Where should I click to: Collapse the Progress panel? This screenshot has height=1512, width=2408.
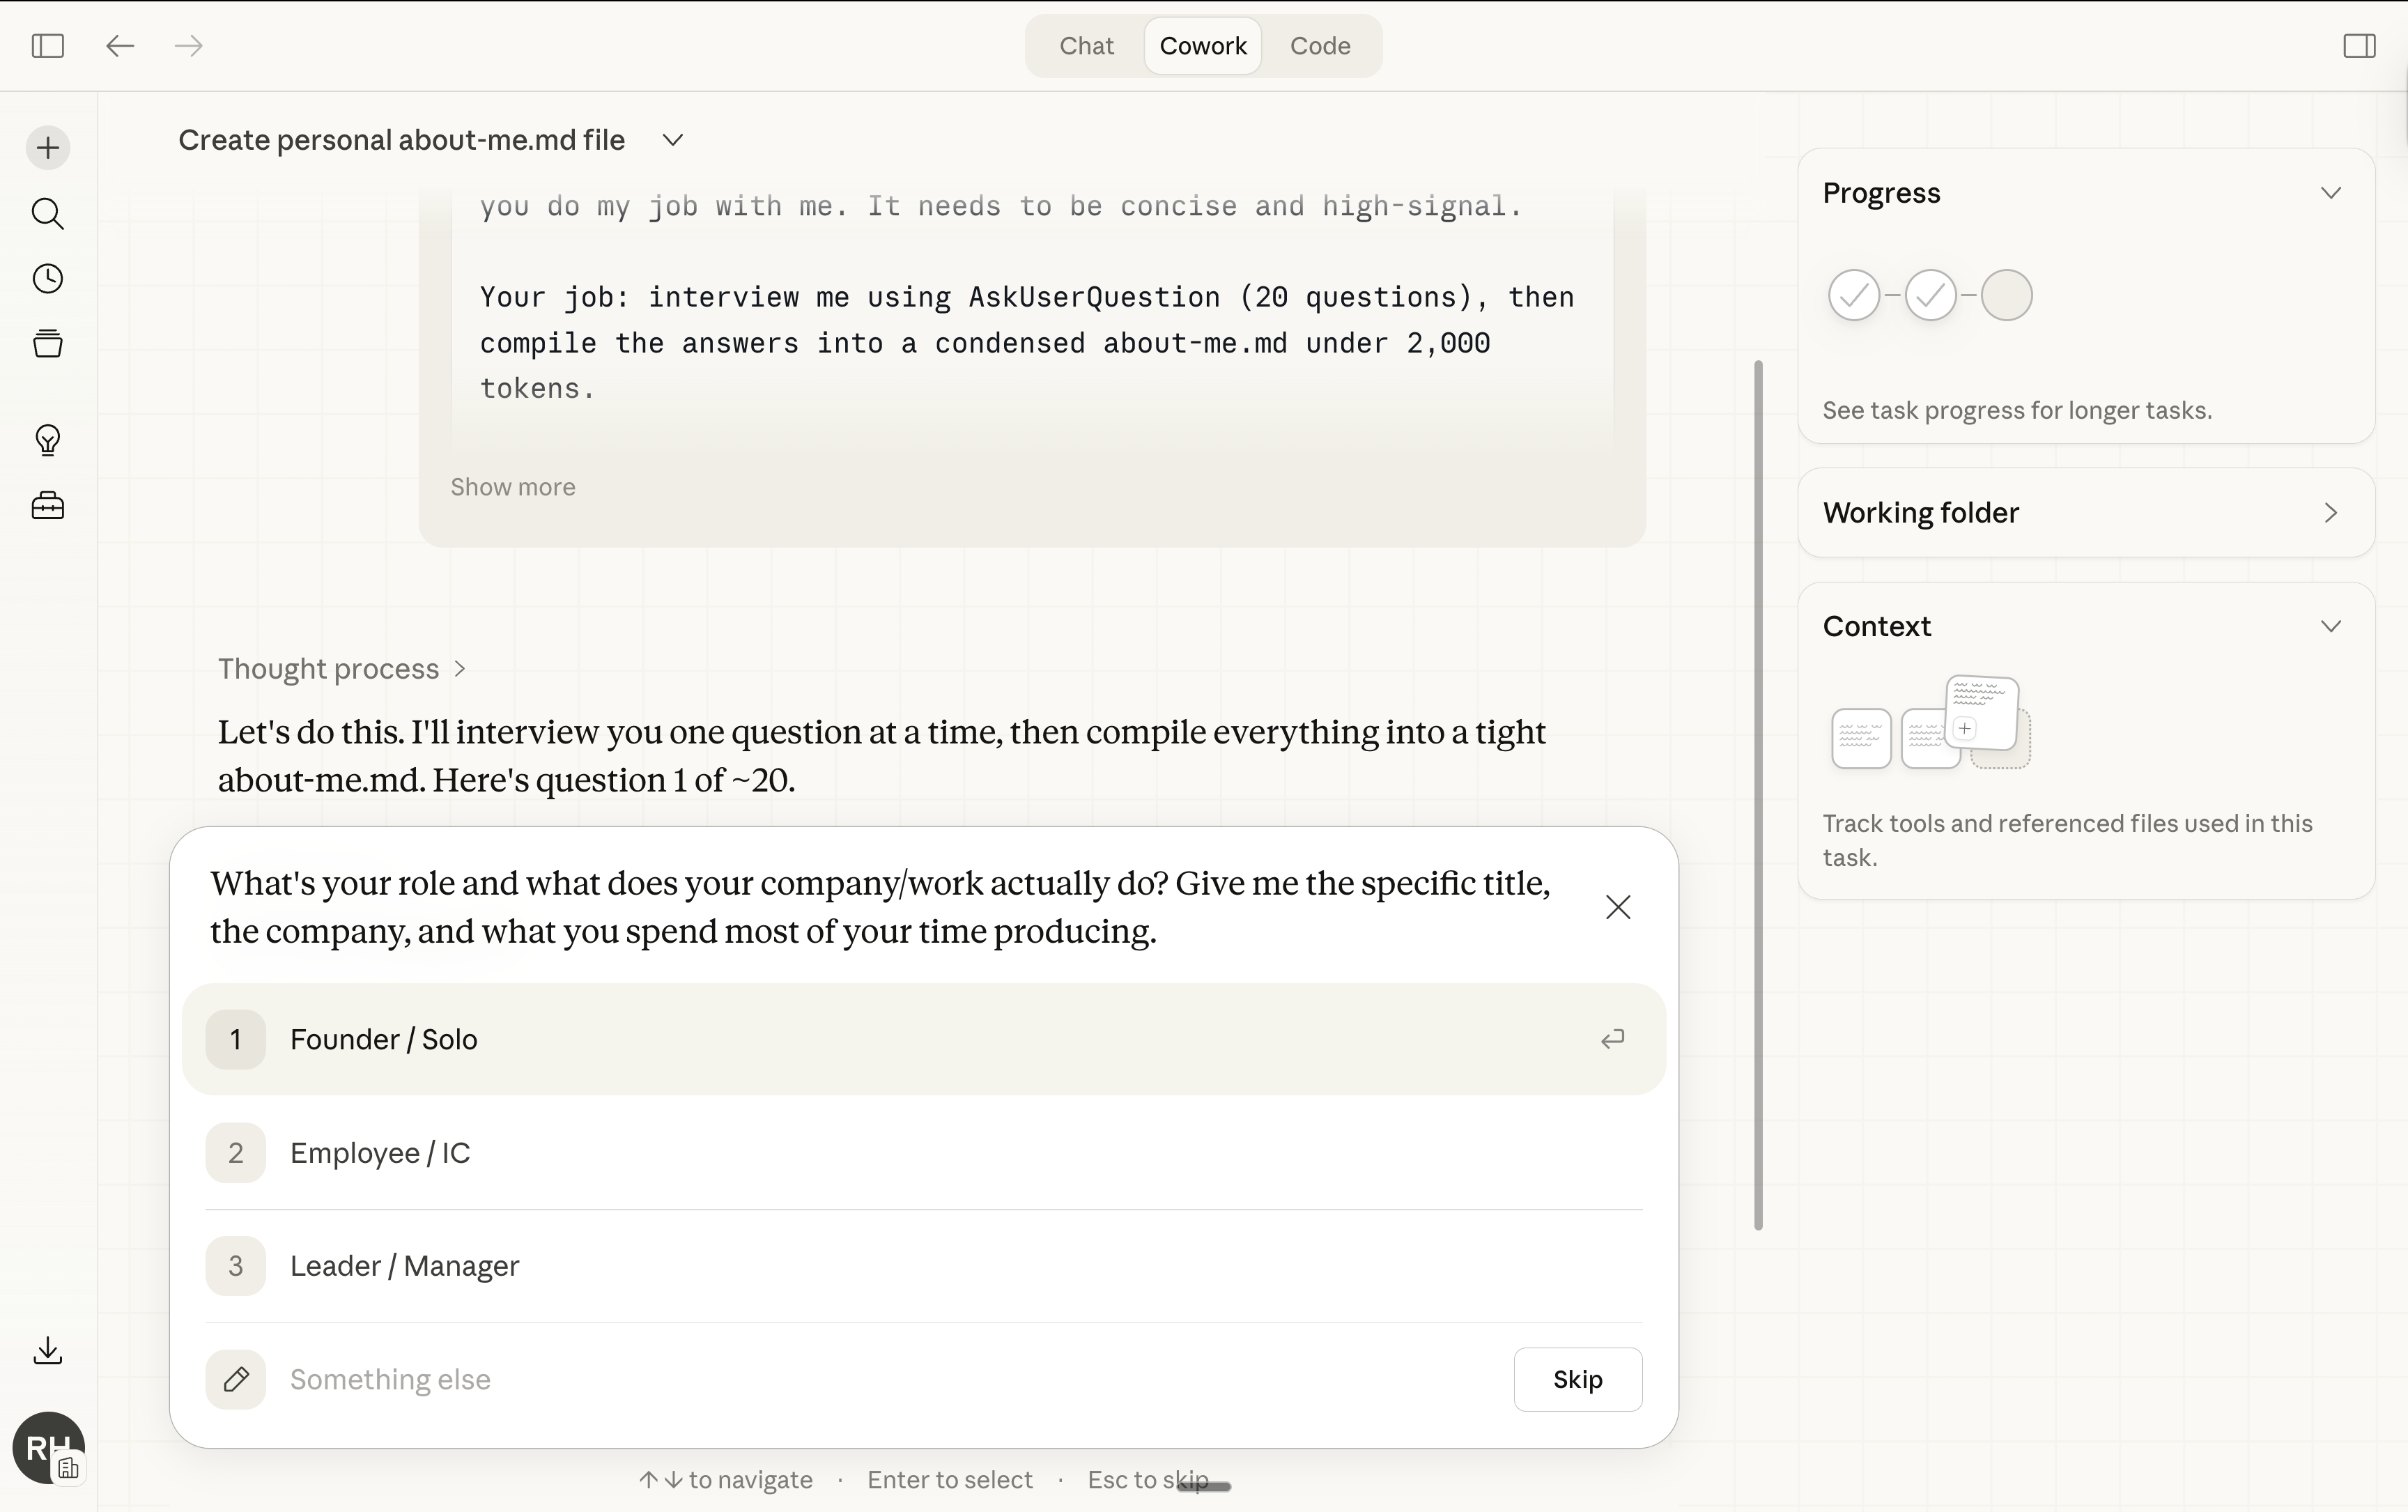pos(2330,193)
